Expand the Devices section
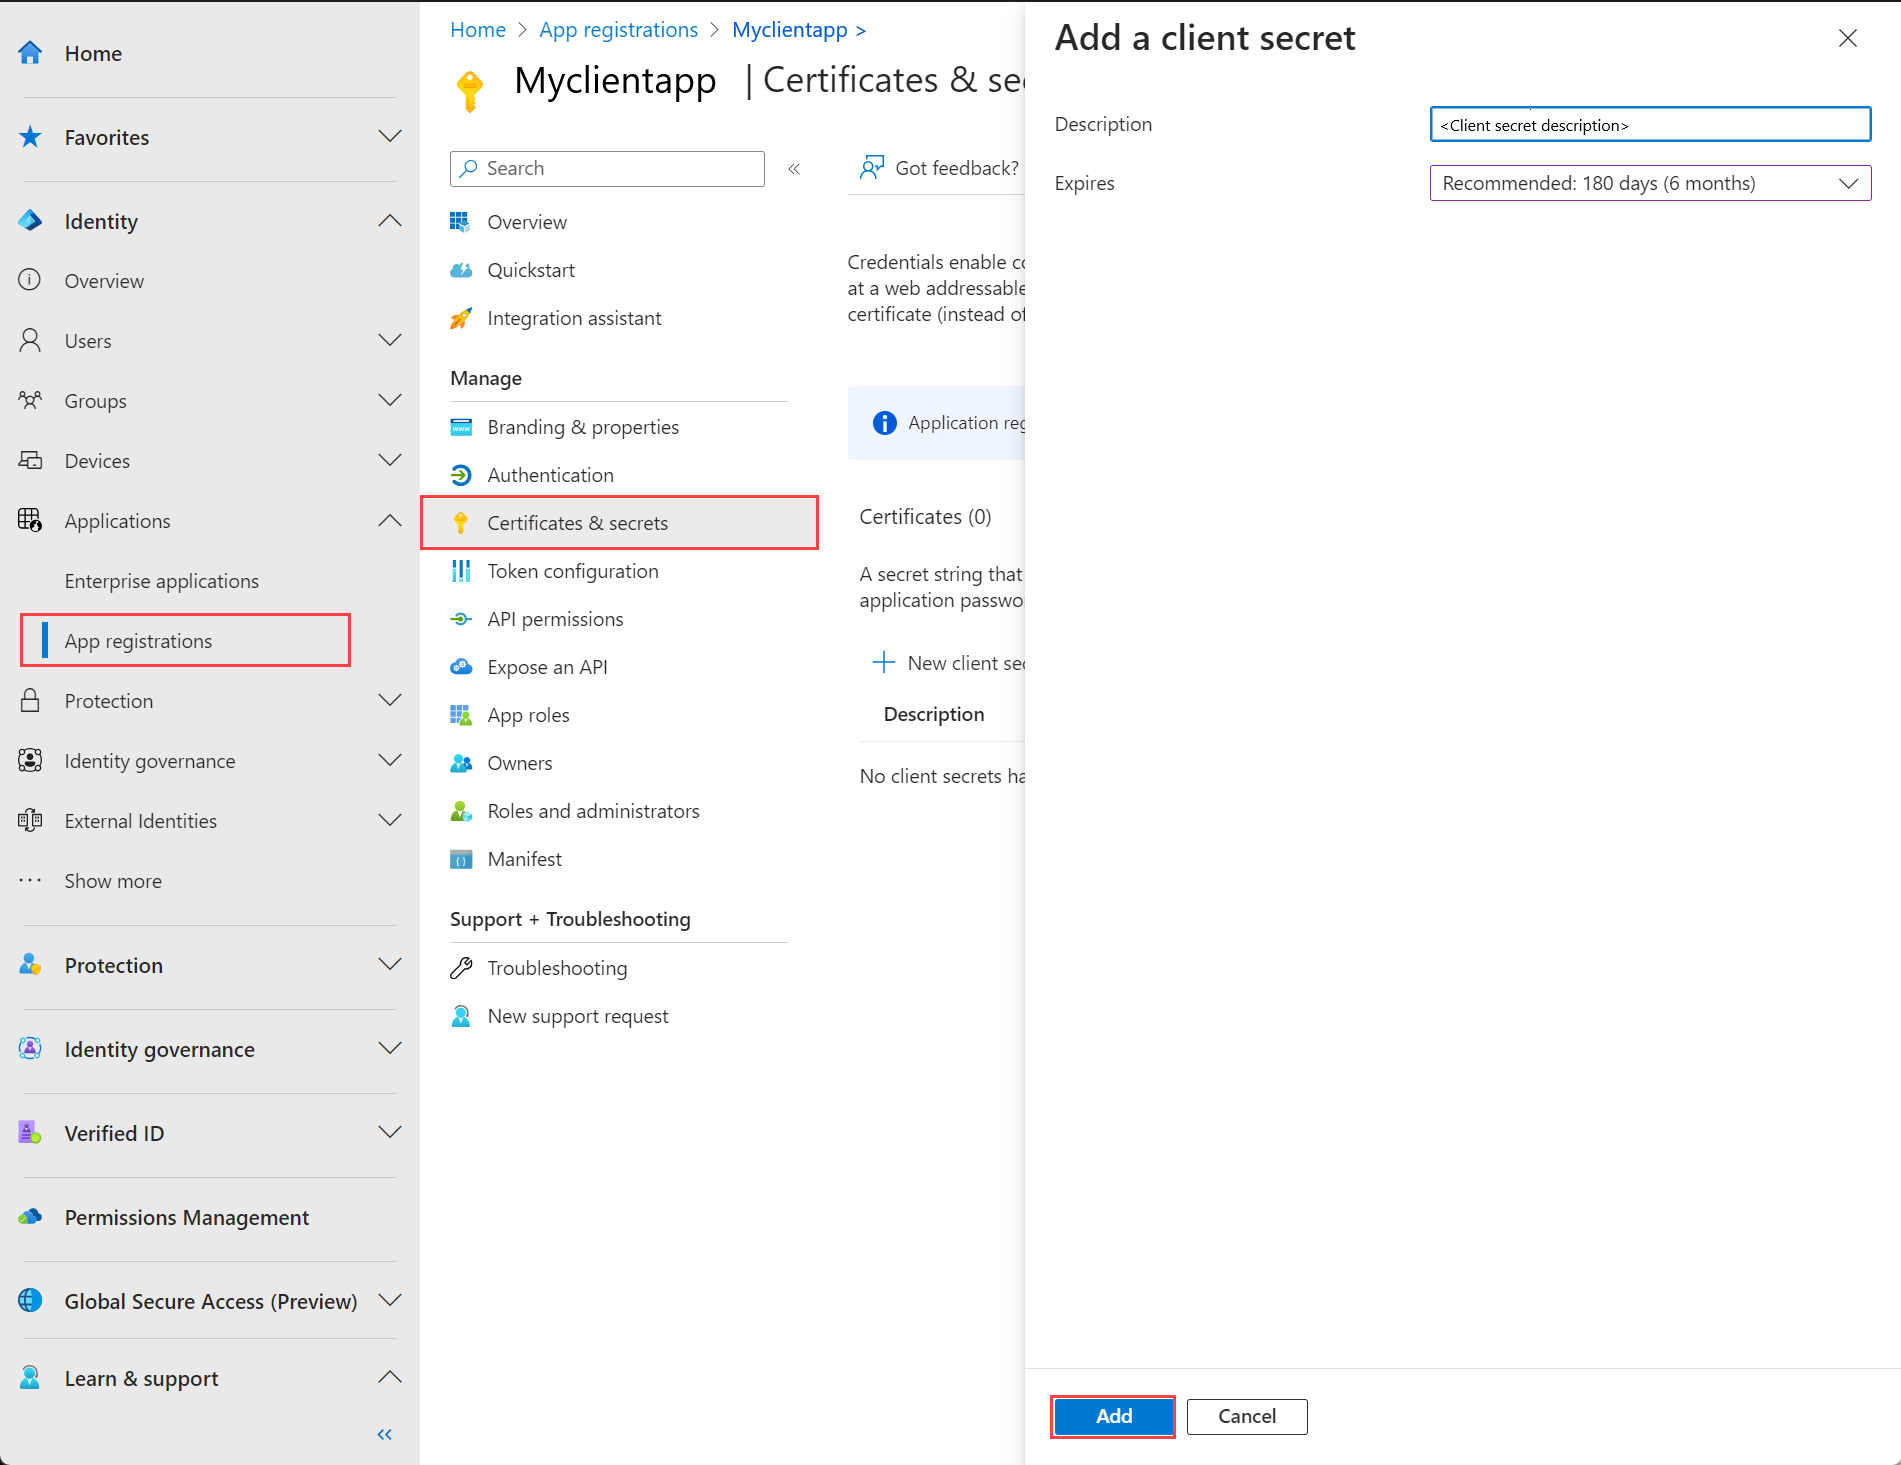 [x=389, y=460]
